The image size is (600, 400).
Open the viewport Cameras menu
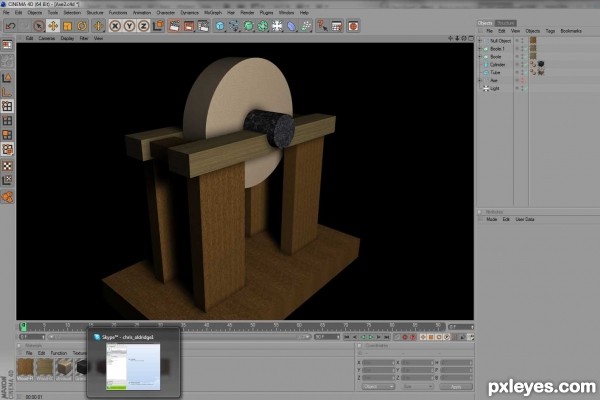point(47,38)
